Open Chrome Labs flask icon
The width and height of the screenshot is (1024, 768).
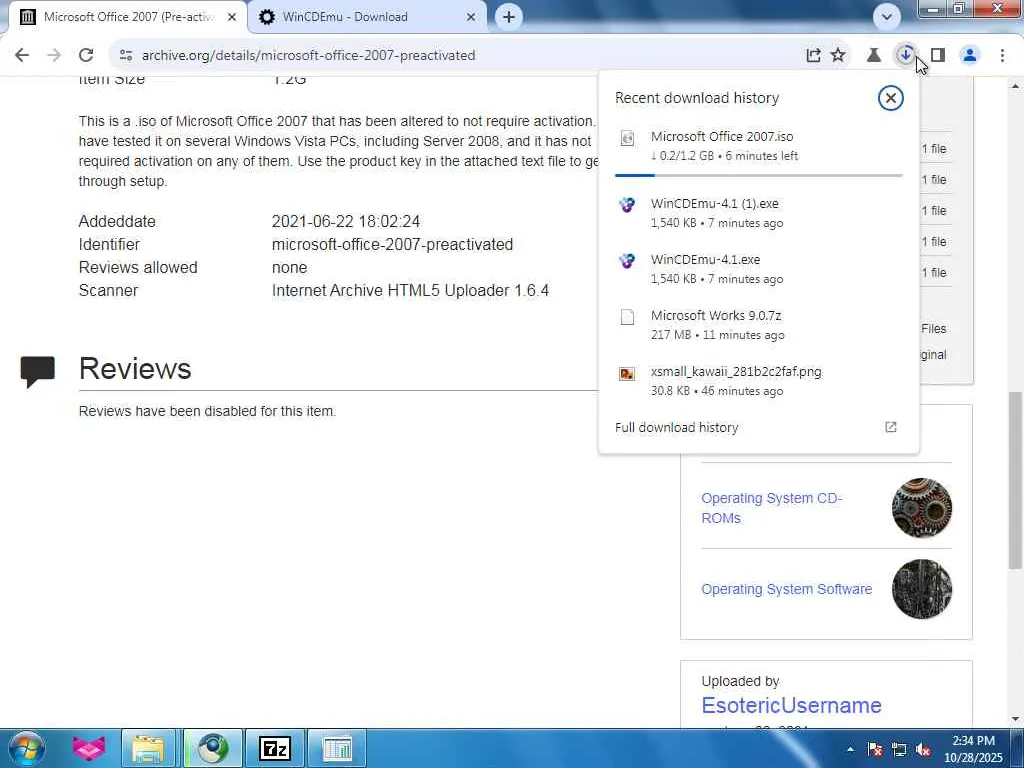tap(873, 56)
